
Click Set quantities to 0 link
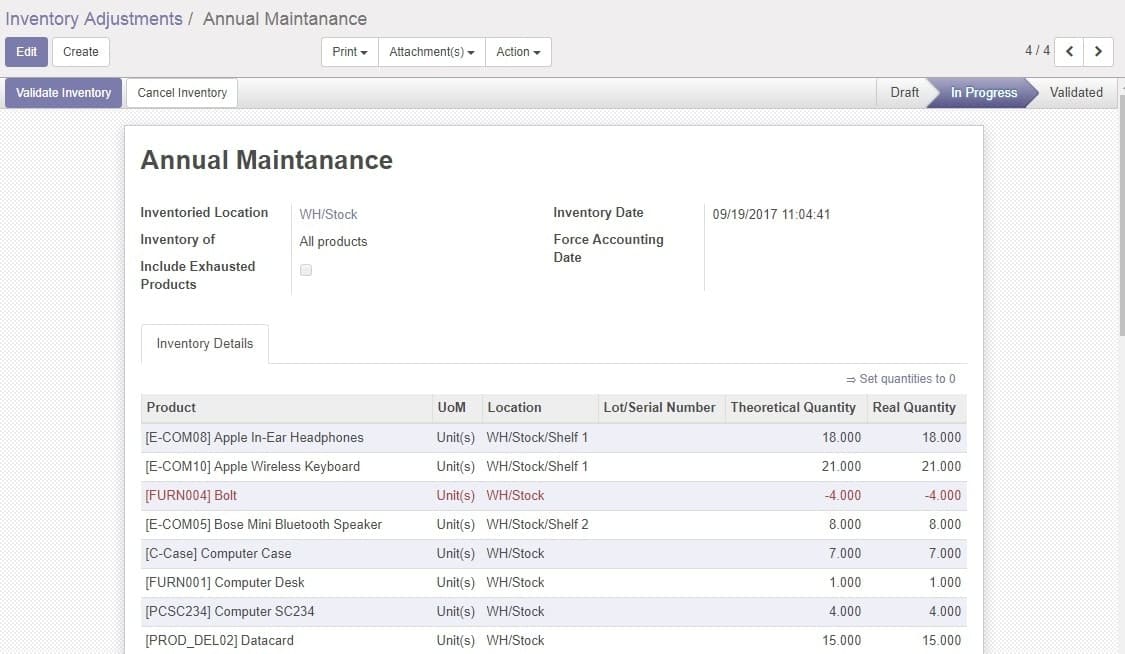pos(900,379)
